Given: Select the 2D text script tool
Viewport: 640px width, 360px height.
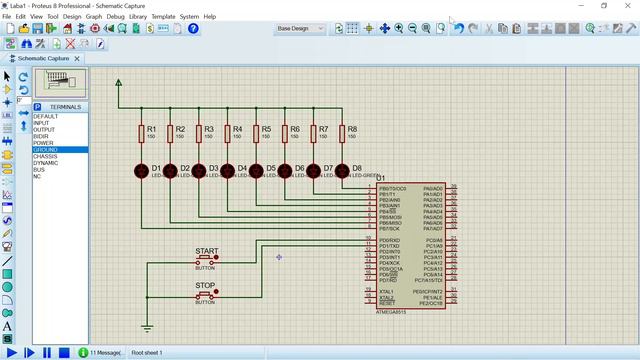Looking at the screenshot, I should coord(7,326).
